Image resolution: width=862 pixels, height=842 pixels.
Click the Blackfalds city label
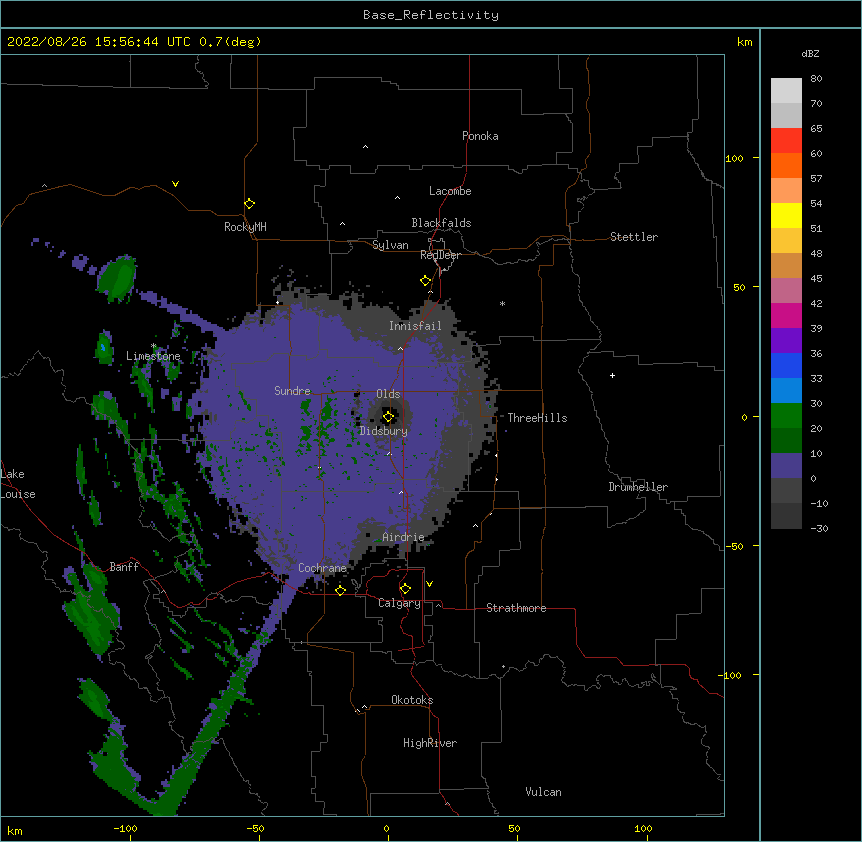pyautogui.click(x=441, y=223)
